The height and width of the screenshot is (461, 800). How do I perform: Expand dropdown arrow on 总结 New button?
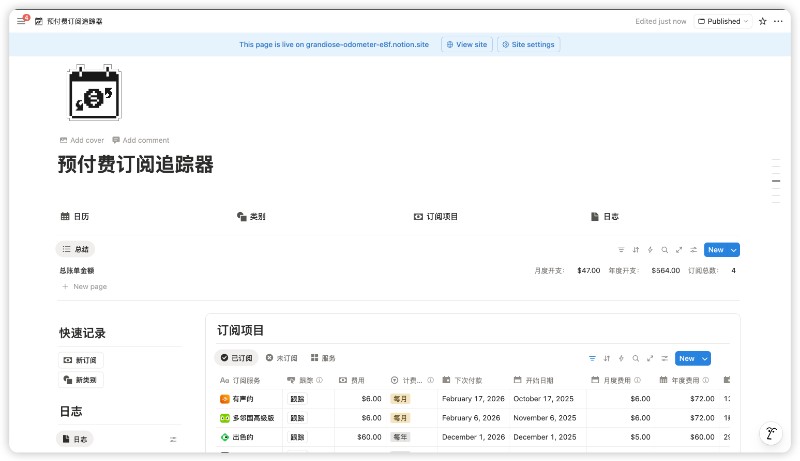click(734, 250)
